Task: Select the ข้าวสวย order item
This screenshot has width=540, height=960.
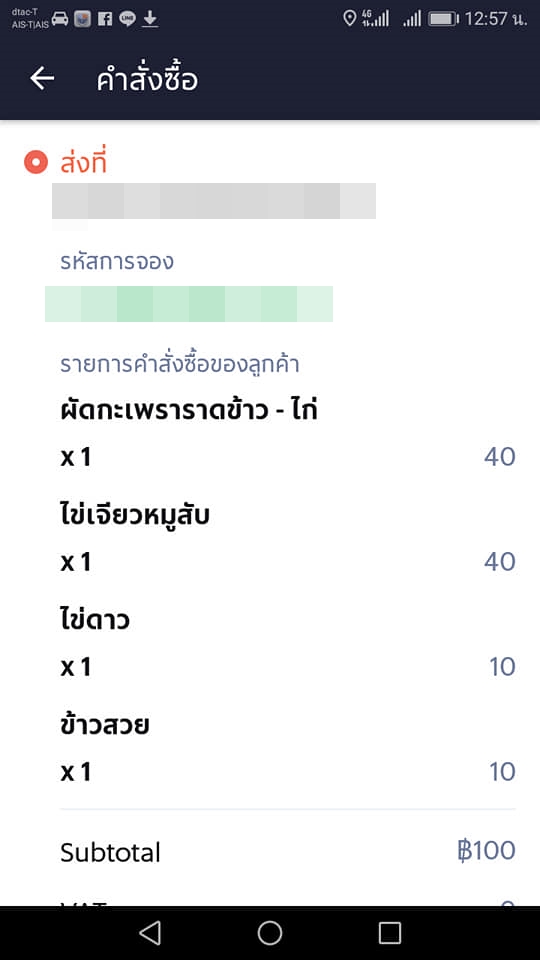Action: pyautogui.click(x=105, y=725)
